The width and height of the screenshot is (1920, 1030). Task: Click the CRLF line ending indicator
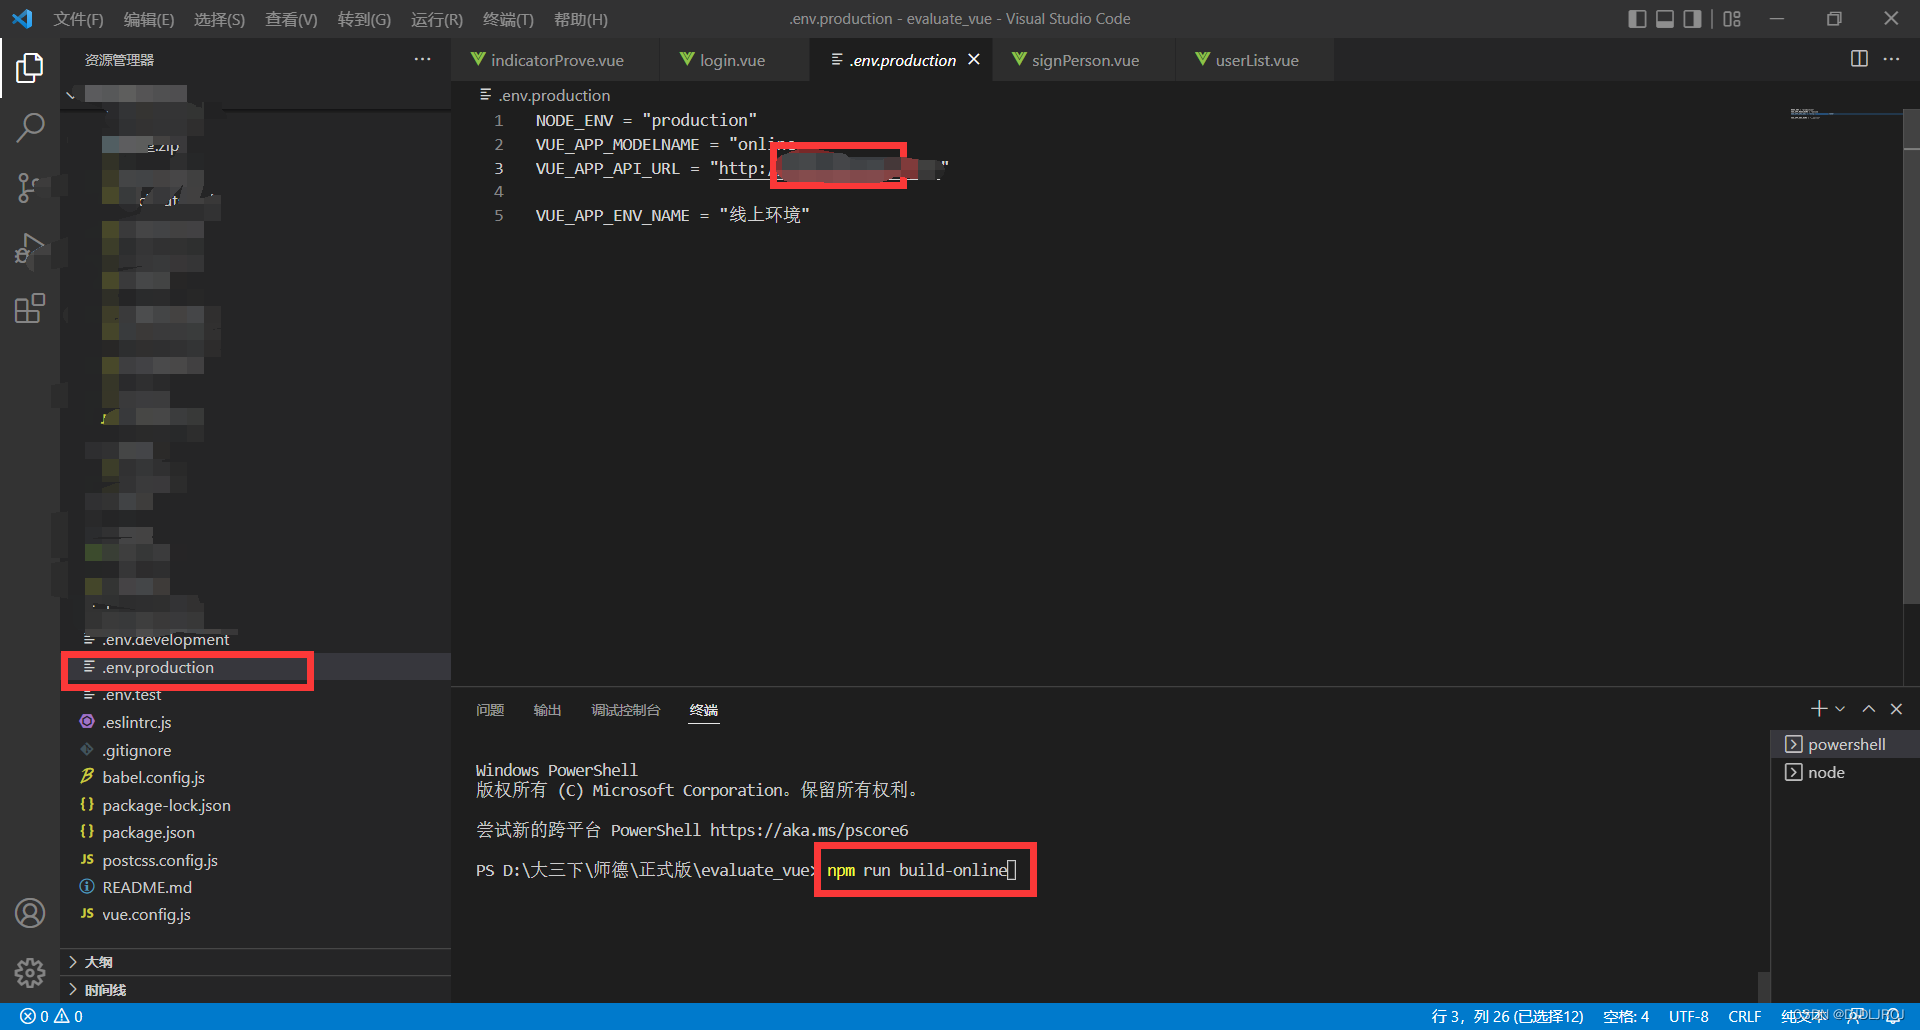click(1744, 1016)
